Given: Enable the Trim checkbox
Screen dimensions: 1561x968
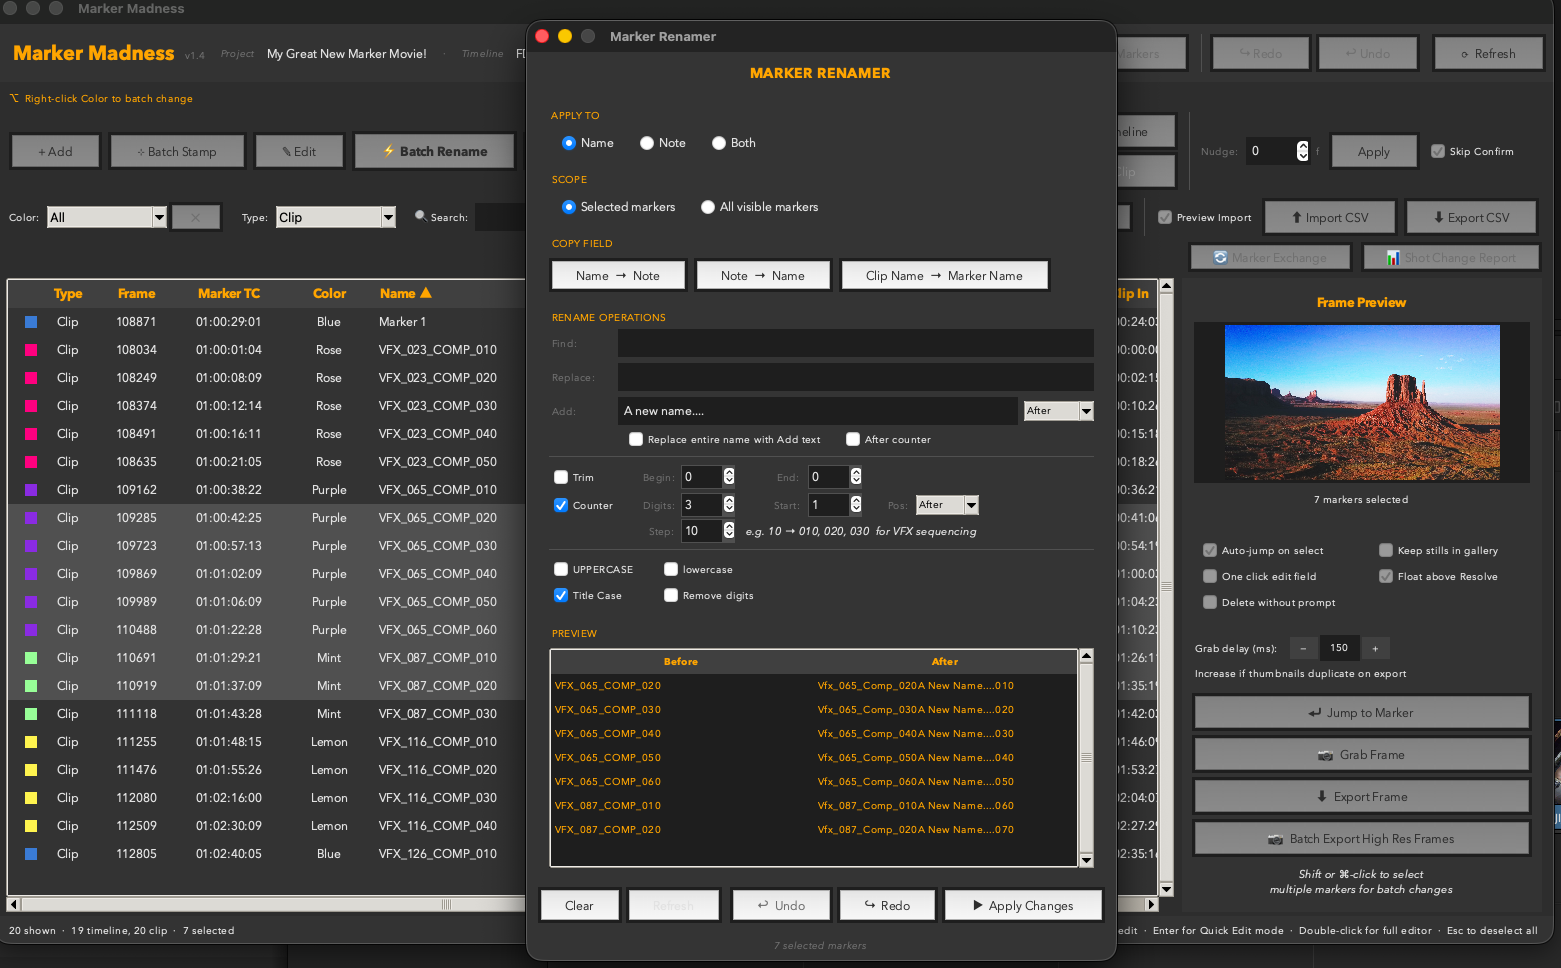Looking at the screenshot, I should (x=561, y=477).
